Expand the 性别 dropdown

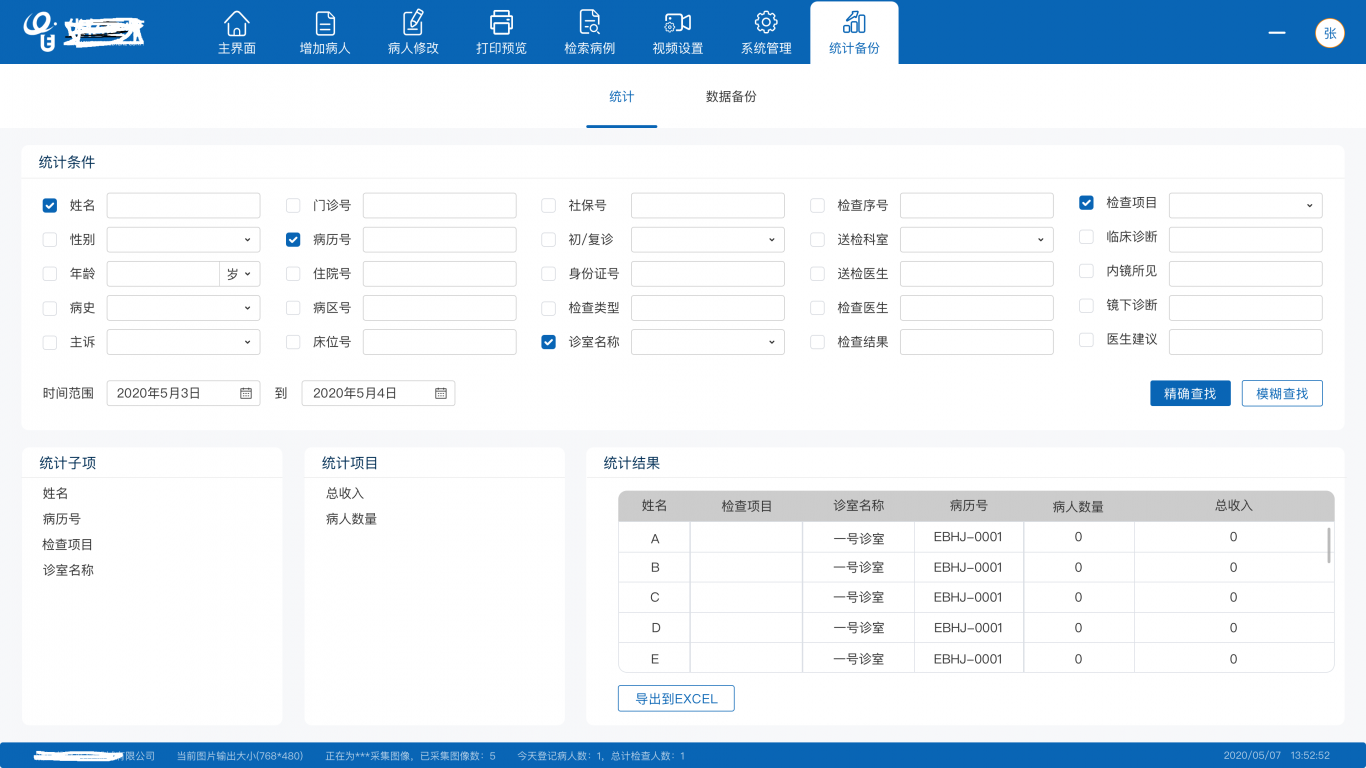pyautogui.click(x=183, y=239)
